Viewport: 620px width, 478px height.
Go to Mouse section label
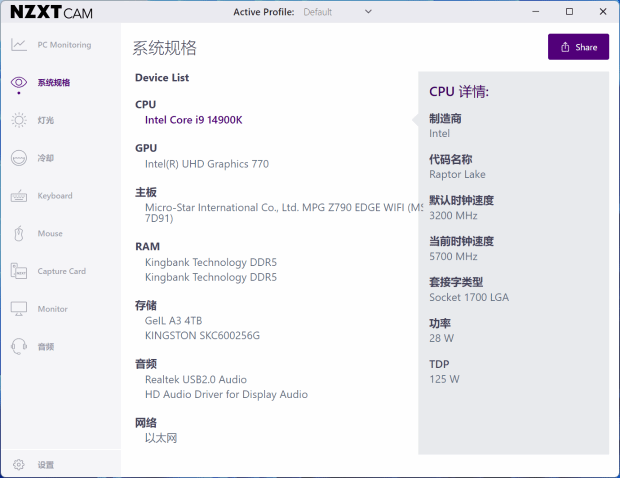click(50, 233)
